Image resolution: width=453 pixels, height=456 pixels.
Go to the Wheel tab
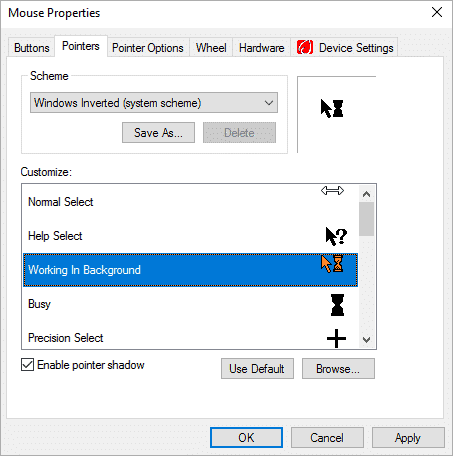pos(211,48)
